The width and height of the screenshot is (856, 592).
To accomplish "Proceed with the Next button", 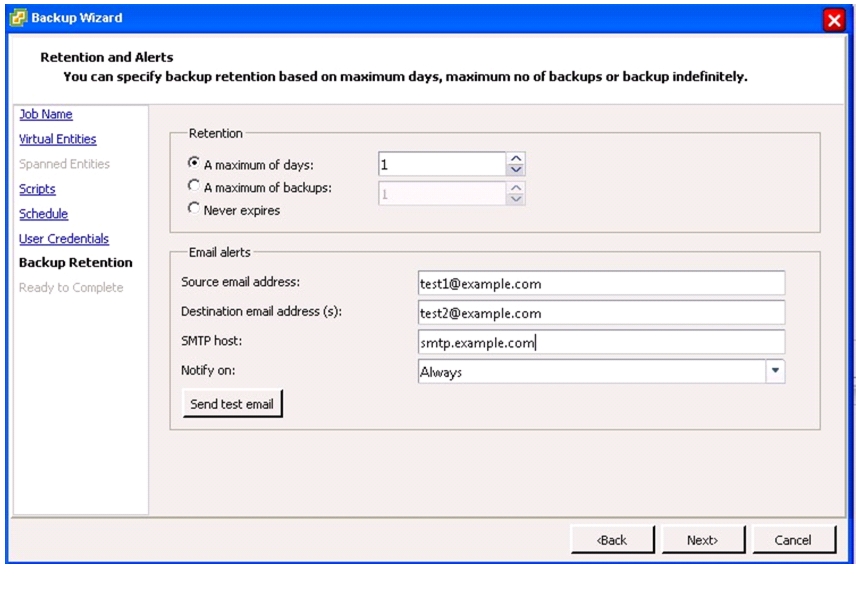I will [703, 540].
